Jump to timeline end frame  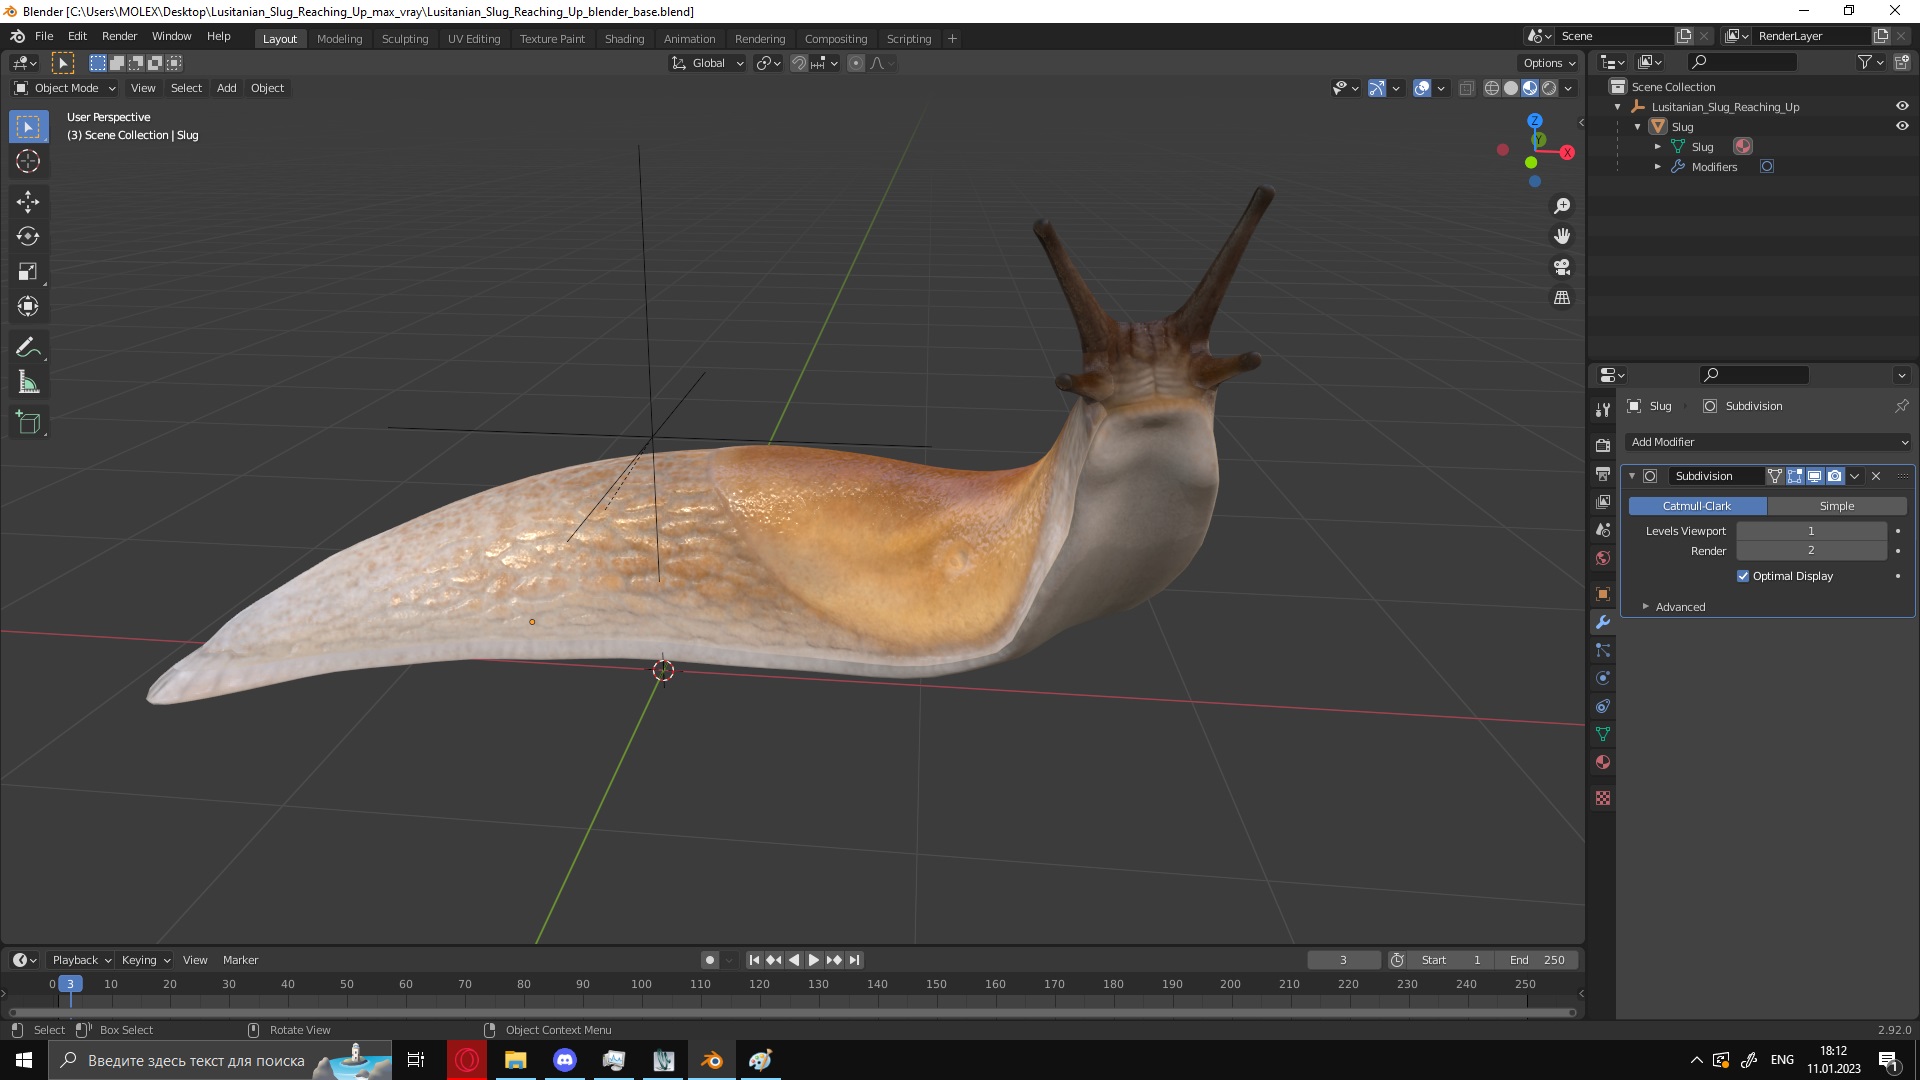pos(854,960)
